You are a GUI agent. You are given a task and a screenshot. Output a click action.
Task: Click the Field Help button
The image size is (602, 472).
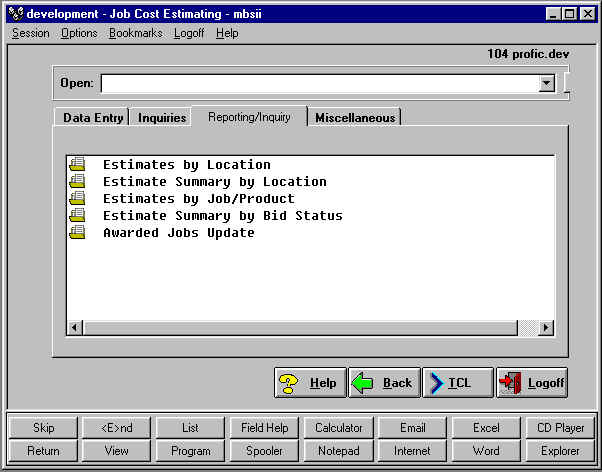point(264,428)
